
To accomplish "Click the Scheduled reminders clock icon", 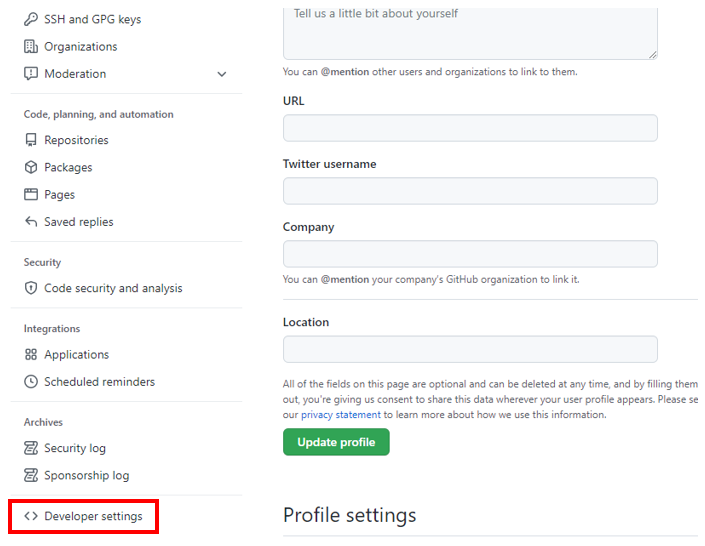I will pyautogui.click(x=31, y=382).
